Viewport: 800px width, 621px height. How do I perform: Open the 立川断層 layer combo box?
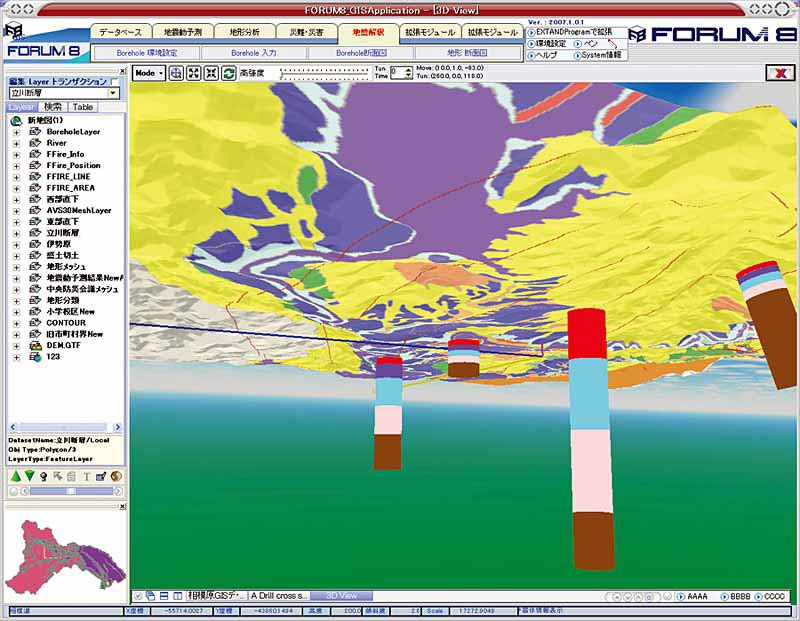click(x=64, y=93)
